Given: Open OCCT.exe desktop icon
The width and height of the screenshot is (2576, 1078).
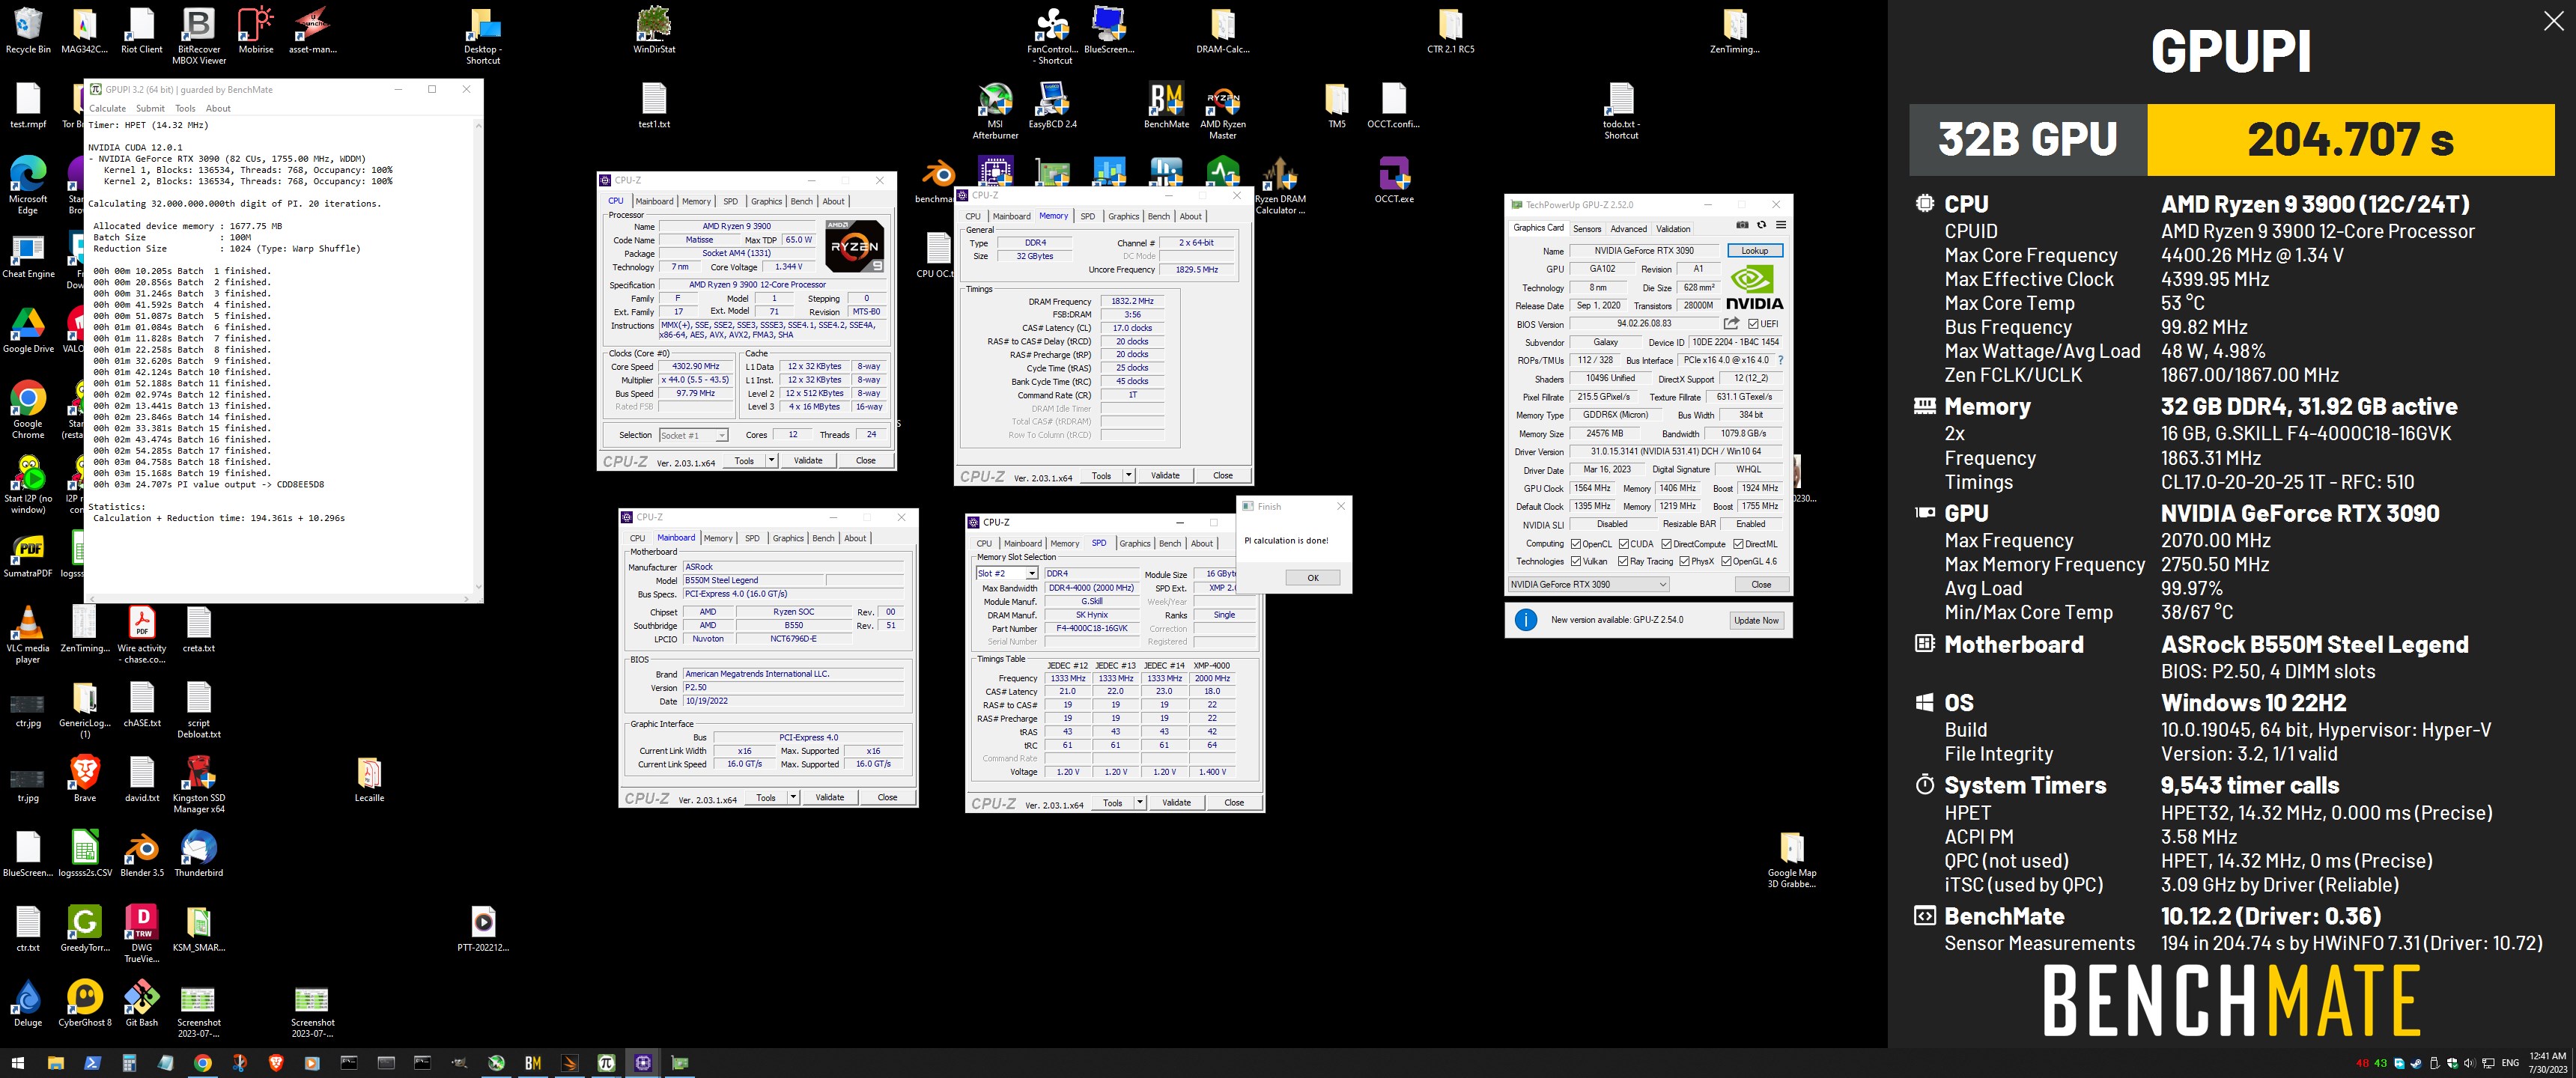Looking at the screenshot, I should coord(1394,180).
